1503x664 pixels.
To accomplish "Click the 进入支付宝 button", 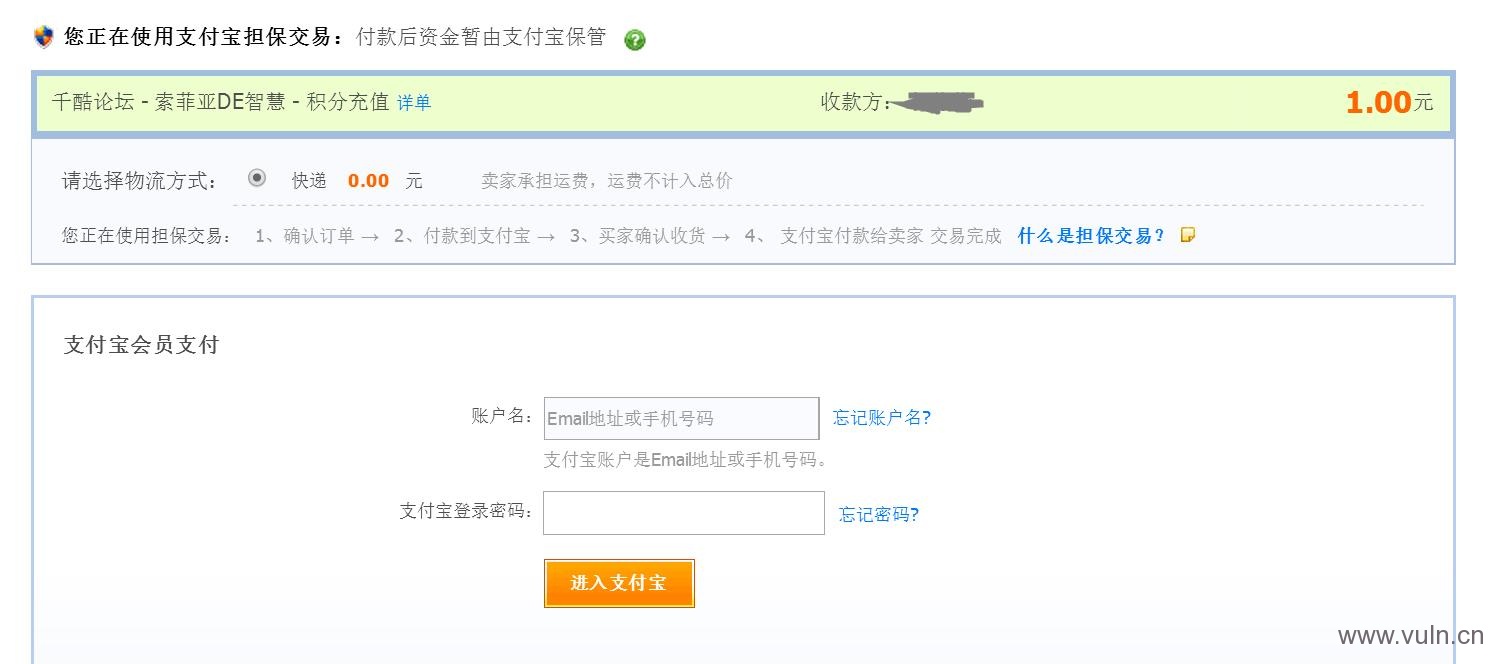I will (x=619, y=583).
